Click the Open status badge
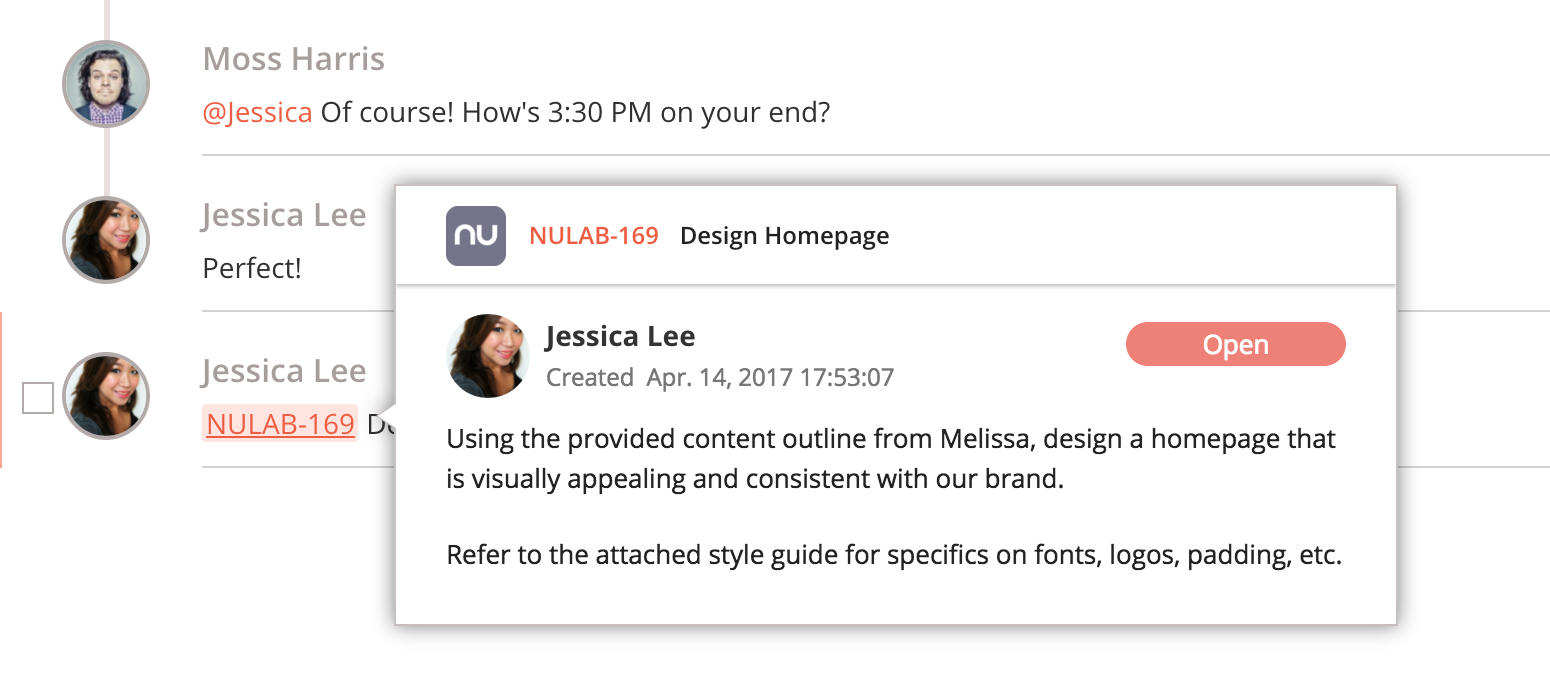 tap(1236, 344)
